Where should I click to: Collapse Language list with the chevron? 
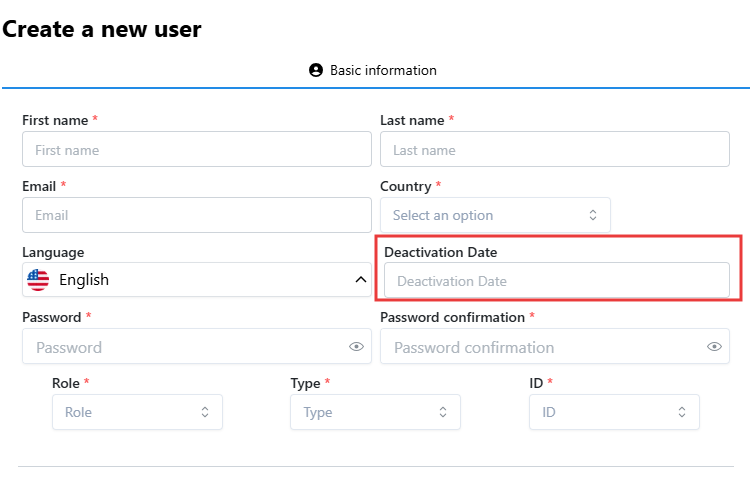pyautogui.click(x=361, y=280)
